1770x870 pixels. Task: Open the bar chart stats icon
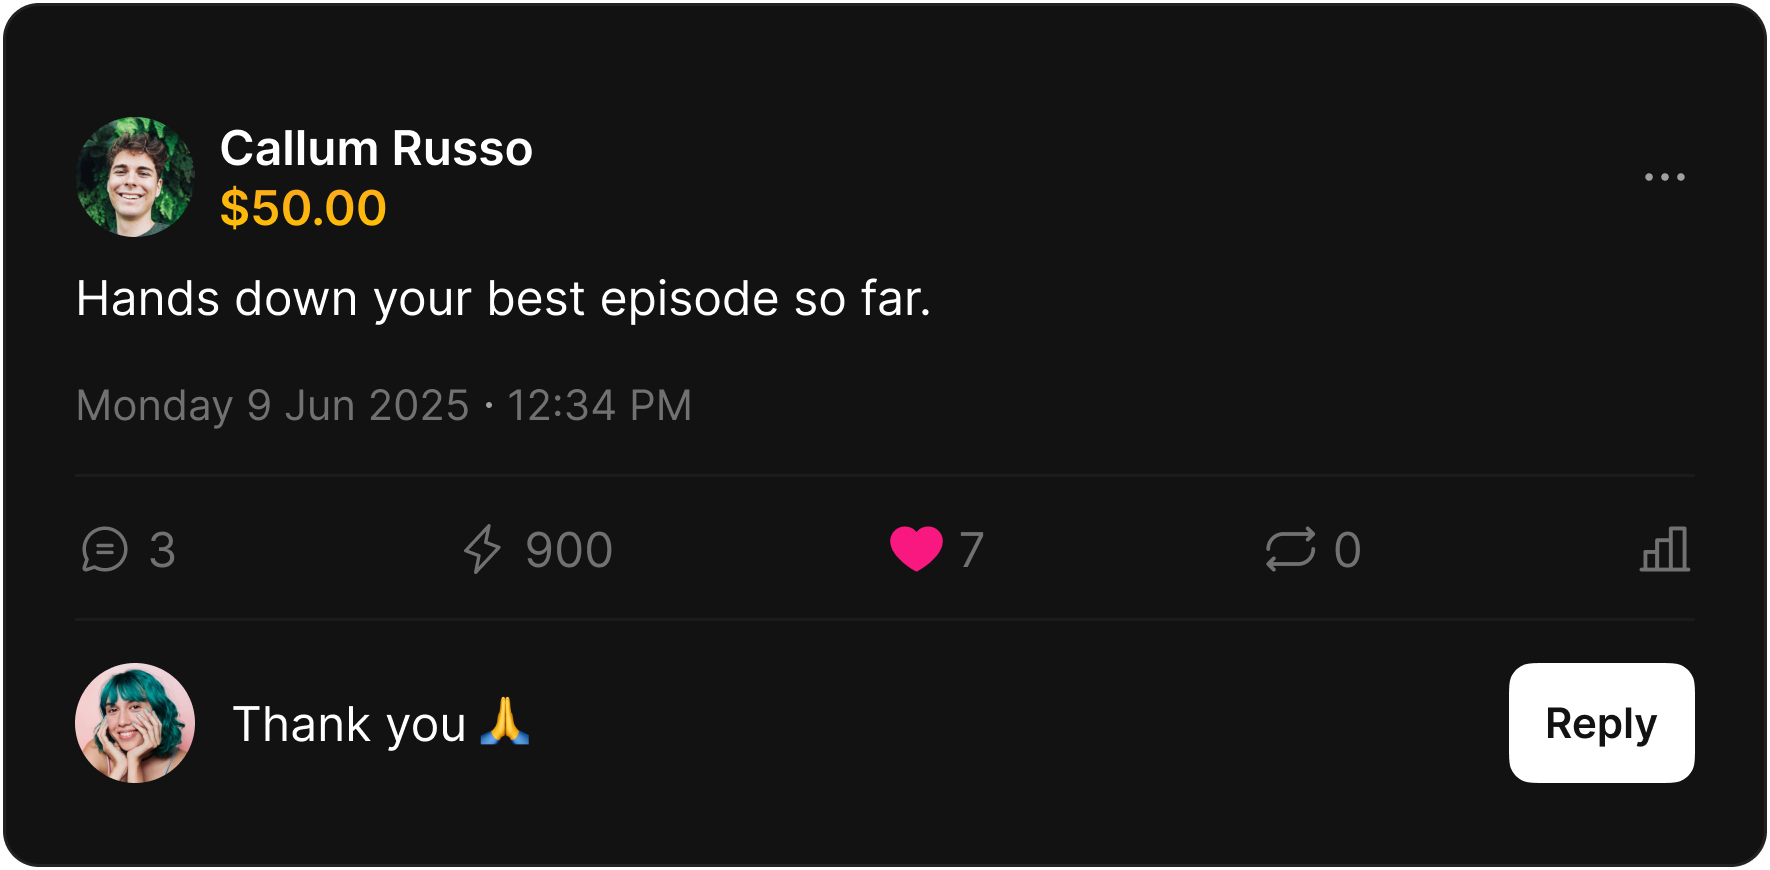pyautogui.click(x=1665, y=550)
